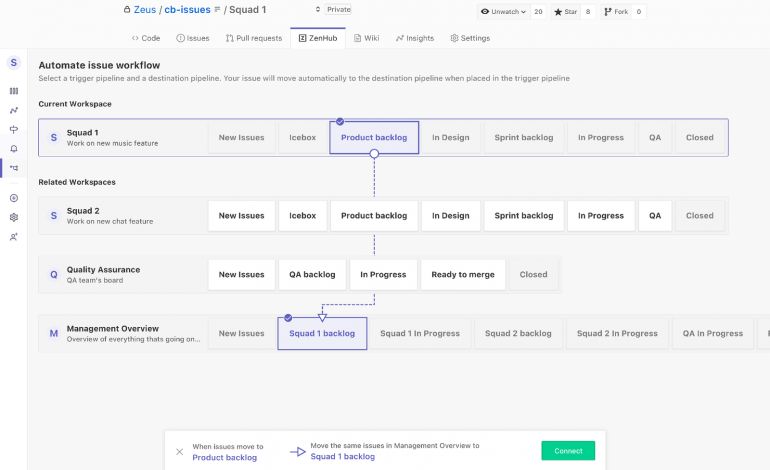Open the Code tab
770x470 pixels.
click(146, 38)
